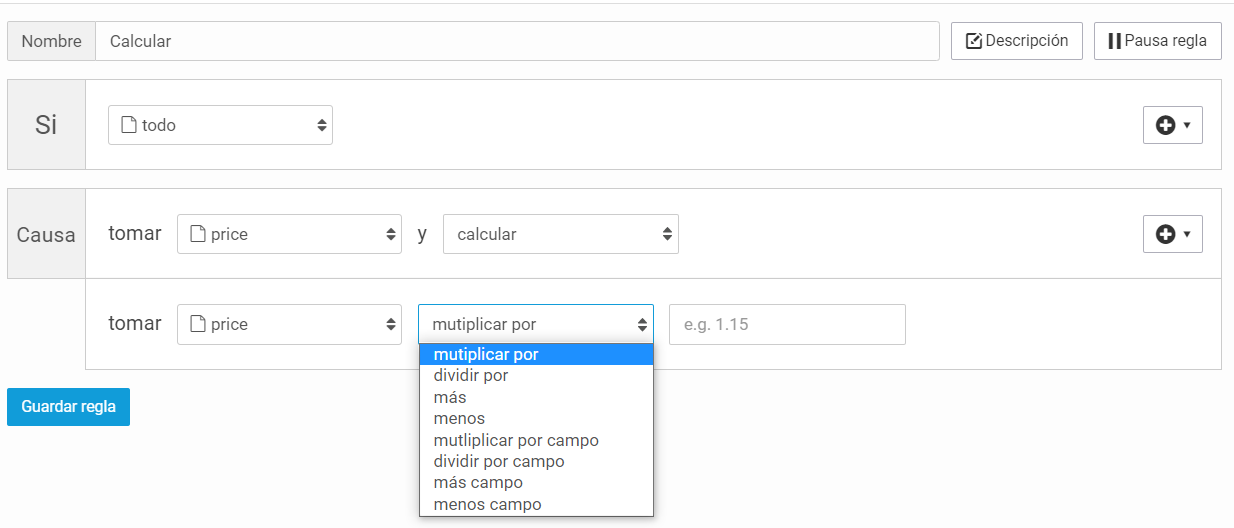This screenshot has width=1234, height=528.
Task: Choose 'menos campo' option
Action: (536, 505)
